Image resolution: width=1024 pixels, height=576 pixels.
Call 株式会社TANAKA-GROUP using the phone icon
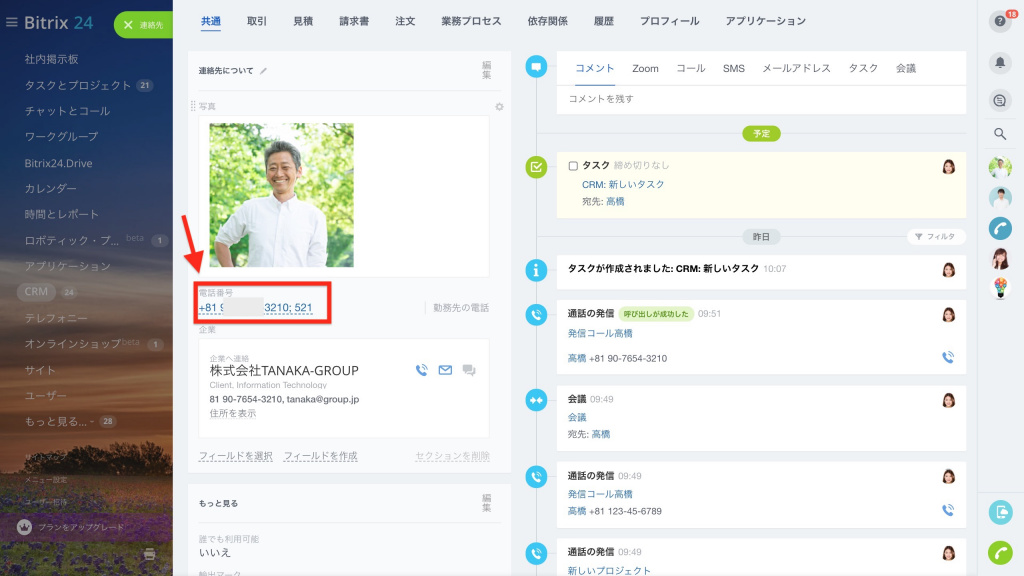(x=422, y=370)
